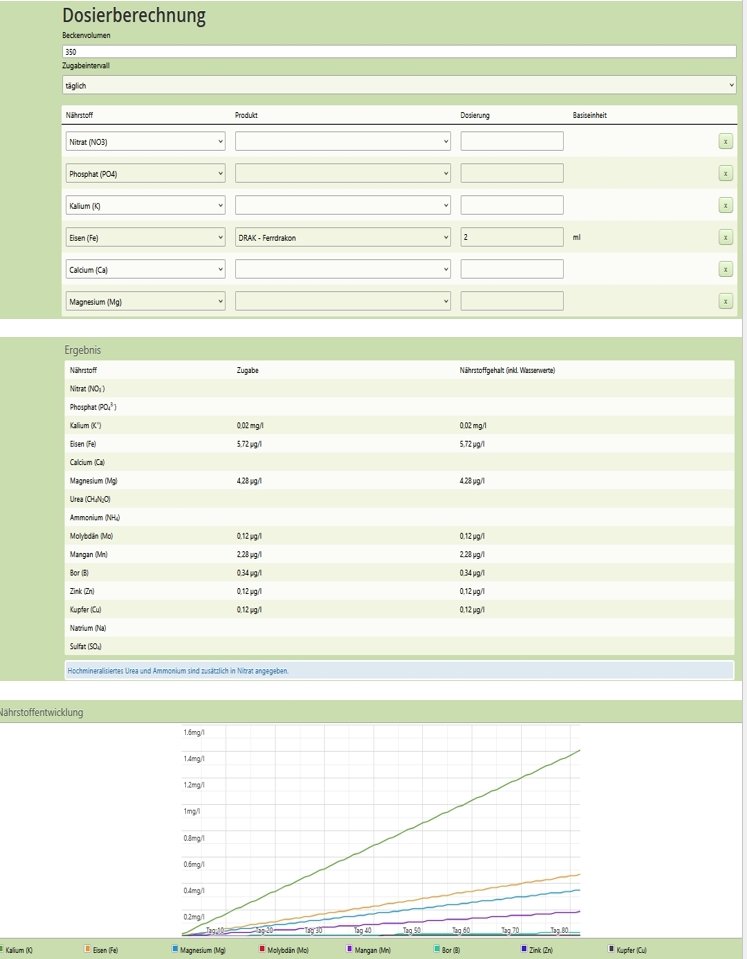Click Kupfer (Cu) legend item
Screen dimensions: 747x959
[x=630, y=949]
